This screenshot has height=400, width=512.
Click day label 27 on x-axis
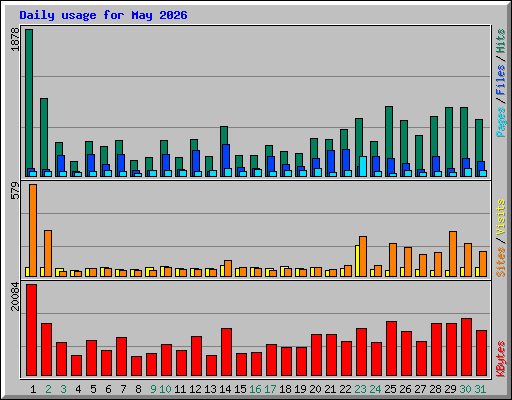(420, 389)
